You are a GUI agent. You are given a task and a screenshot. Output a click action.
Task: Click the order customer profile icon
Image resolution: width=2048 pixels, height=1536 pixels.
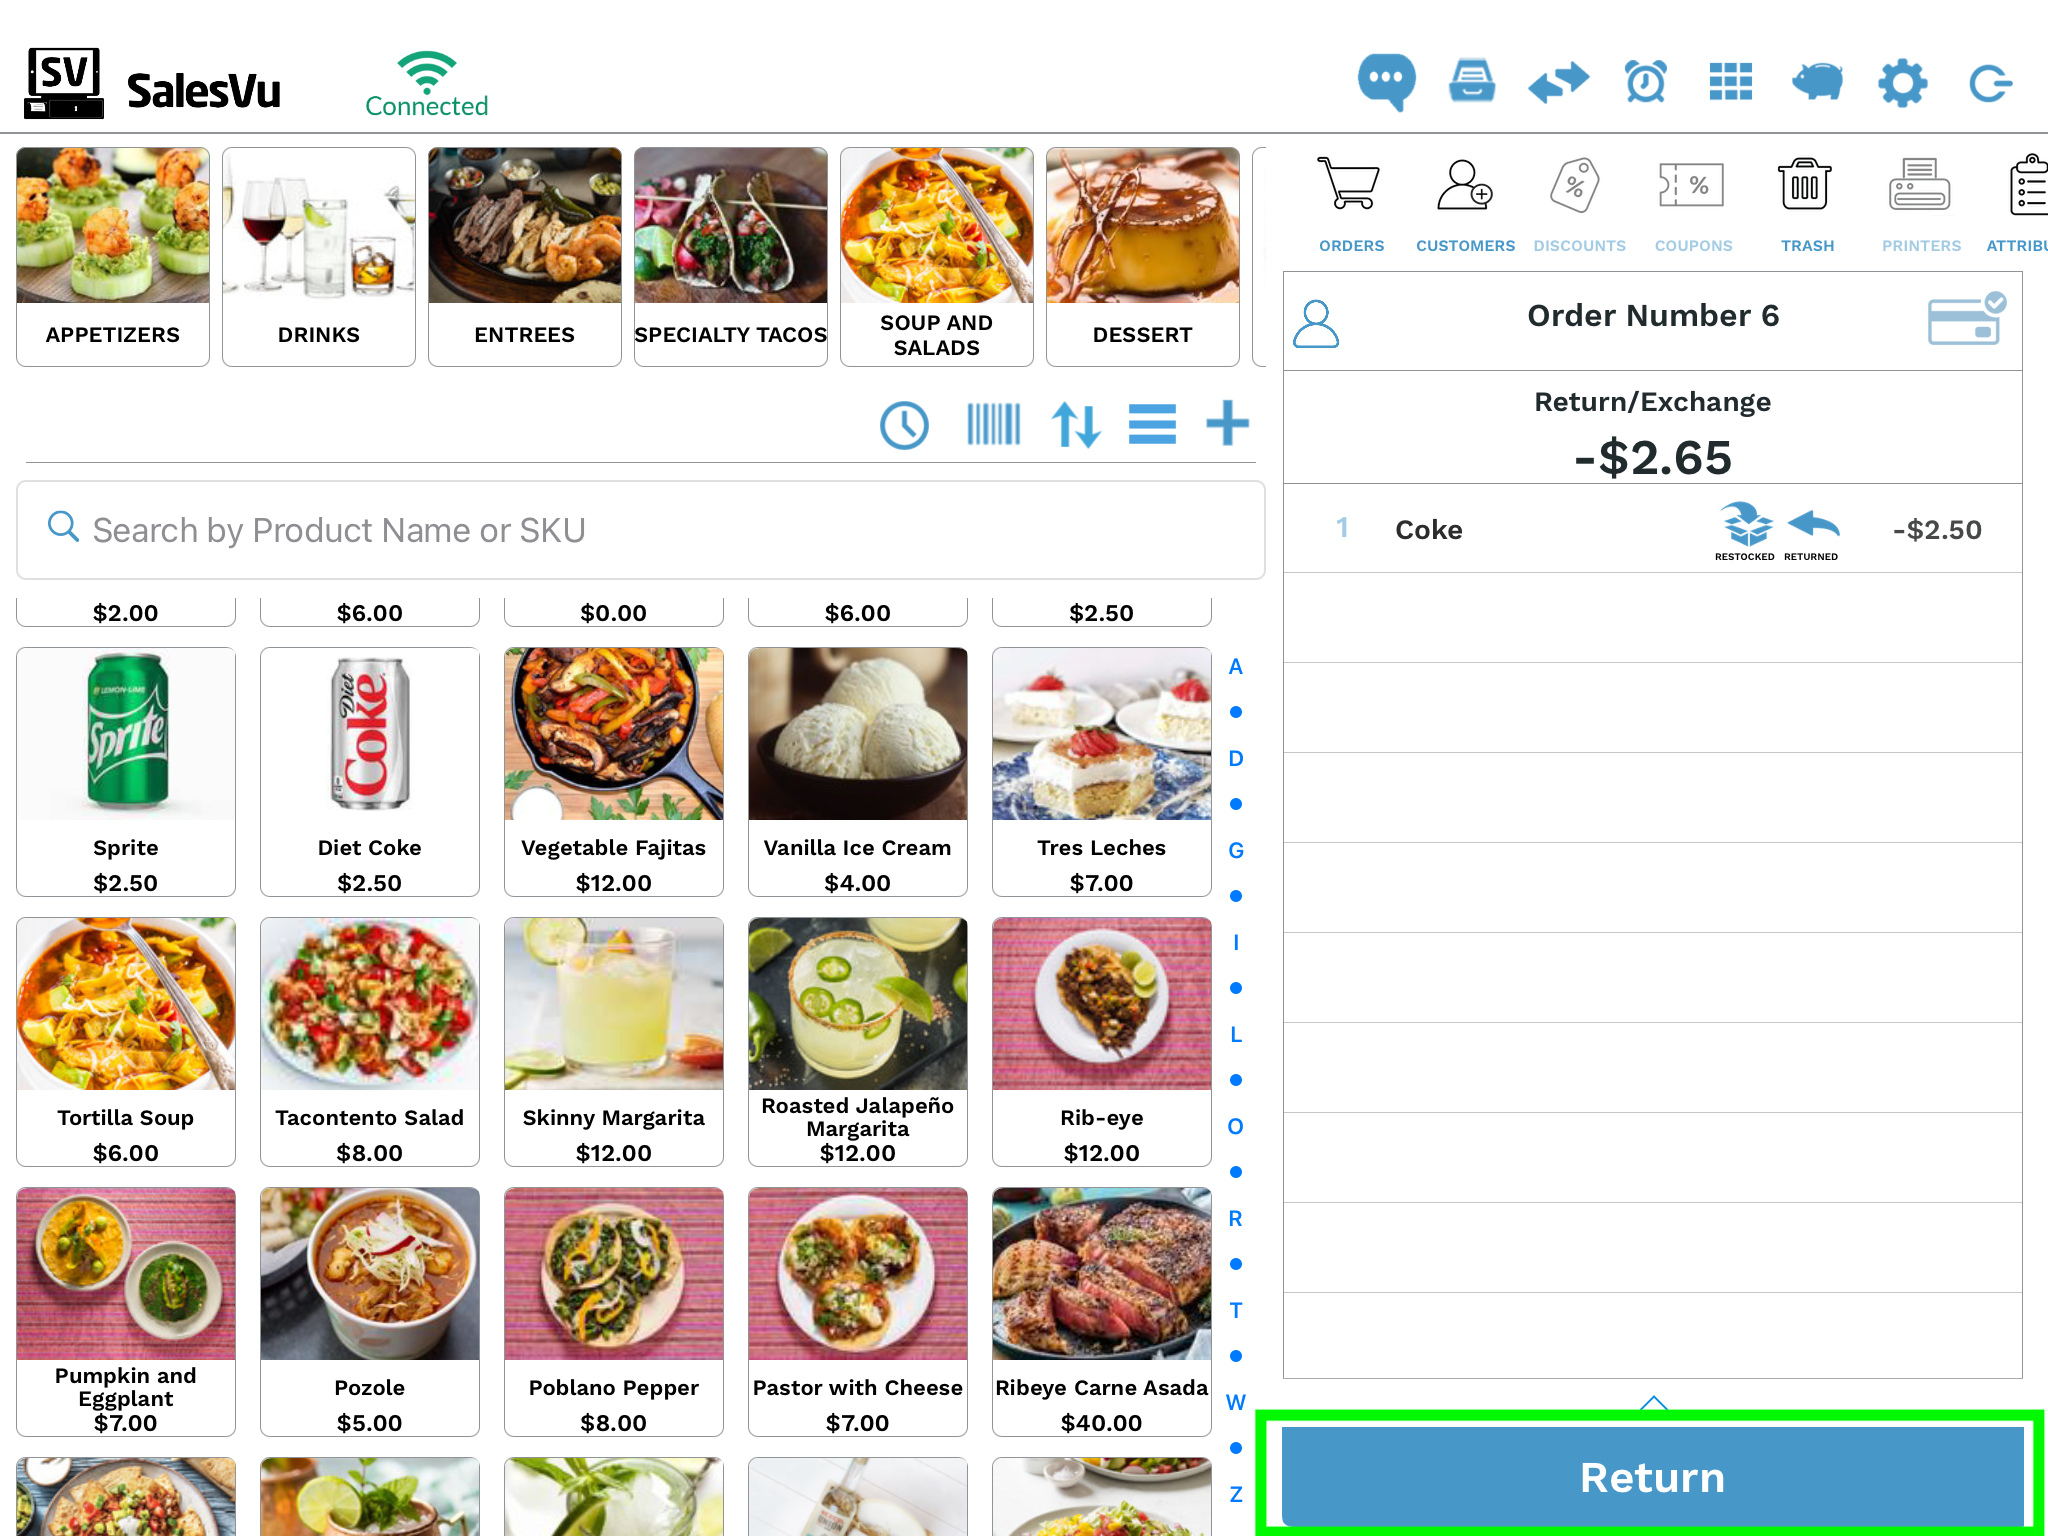point(1316,324)
